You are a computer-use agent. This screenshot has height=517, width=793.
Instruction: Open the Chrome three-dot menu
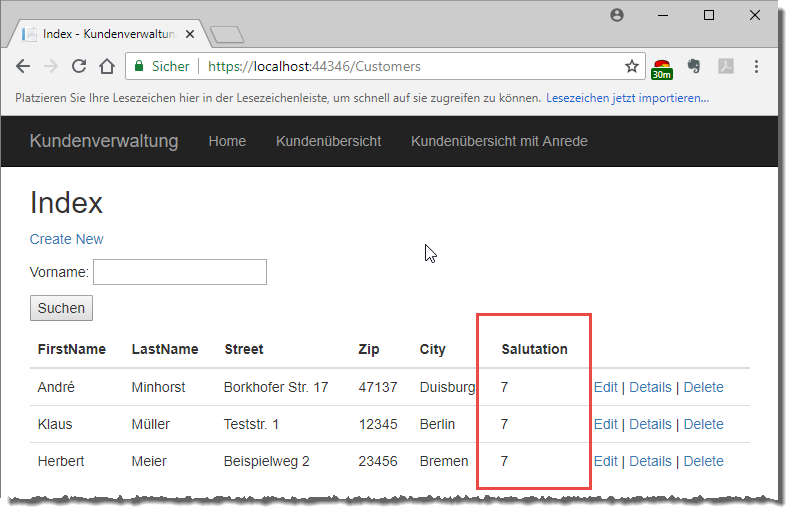[x=756, y=67]
